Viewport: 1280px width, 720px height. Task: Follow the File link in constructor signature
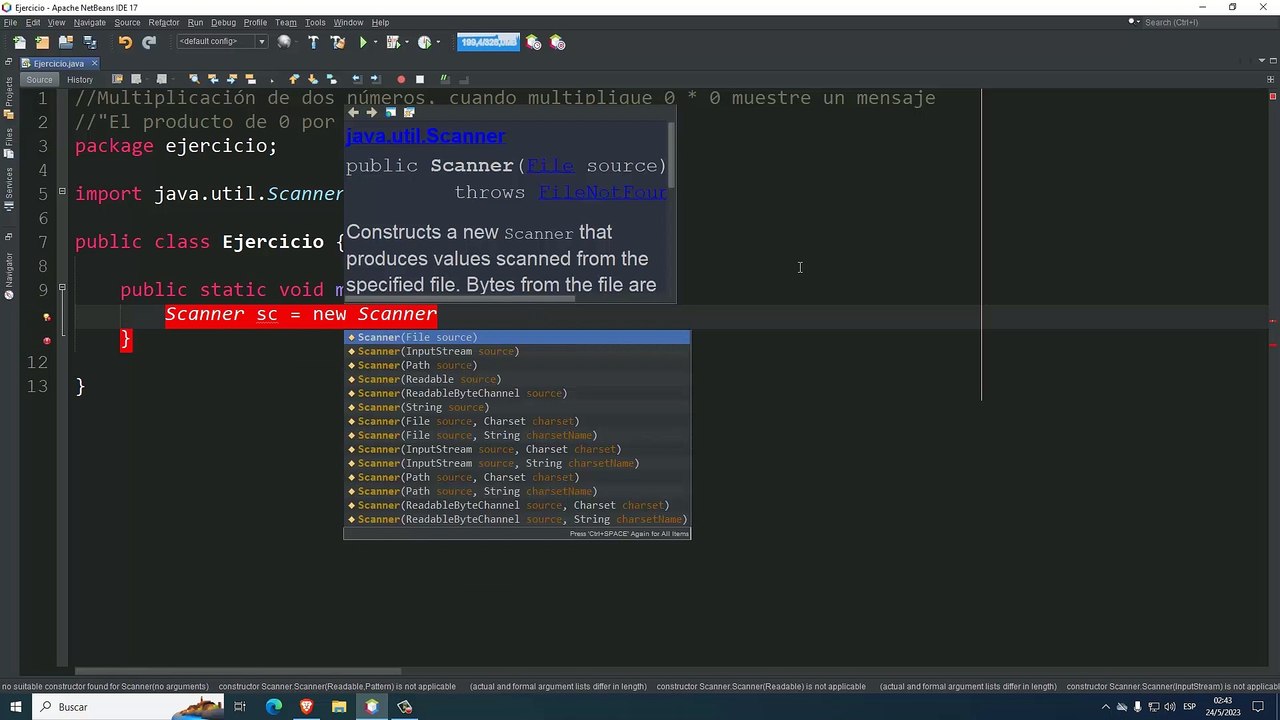click(550, 165)
